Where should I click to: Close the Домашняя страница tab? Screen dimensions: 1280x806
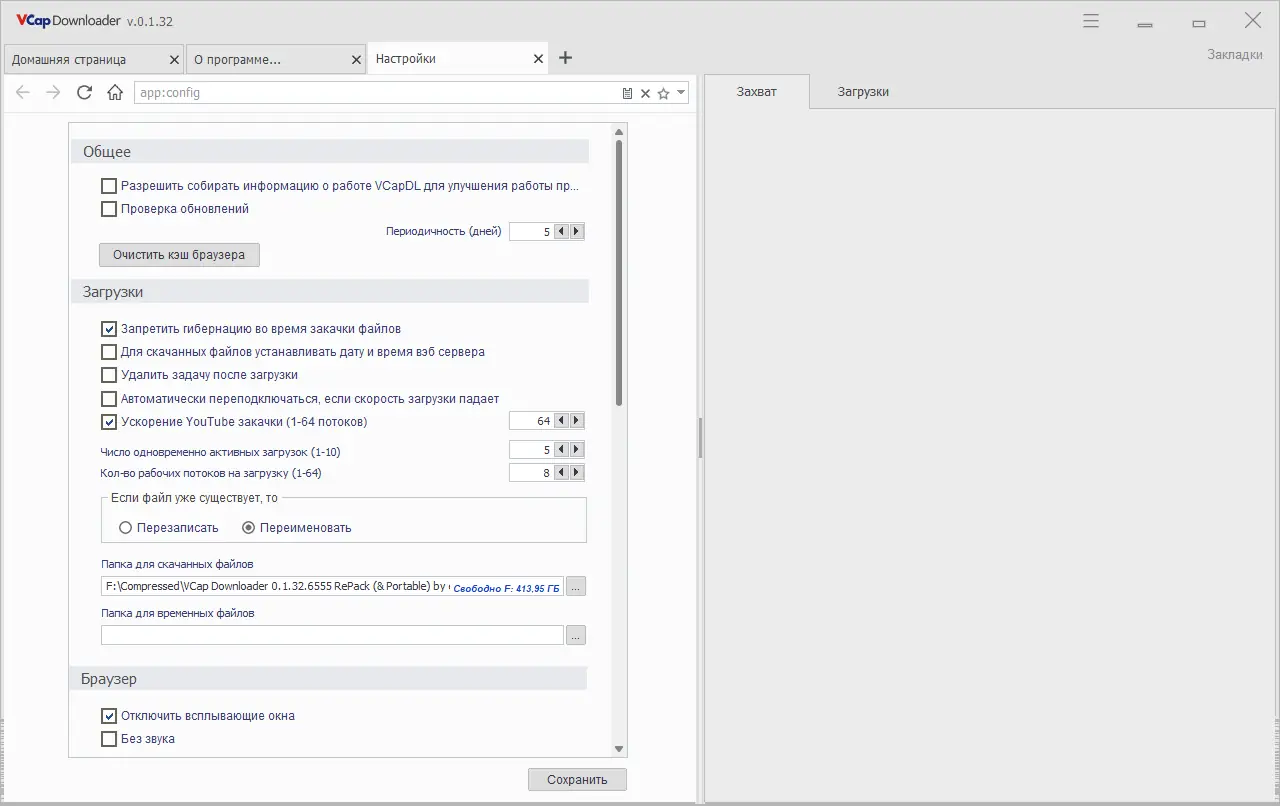tap(175, 60)
